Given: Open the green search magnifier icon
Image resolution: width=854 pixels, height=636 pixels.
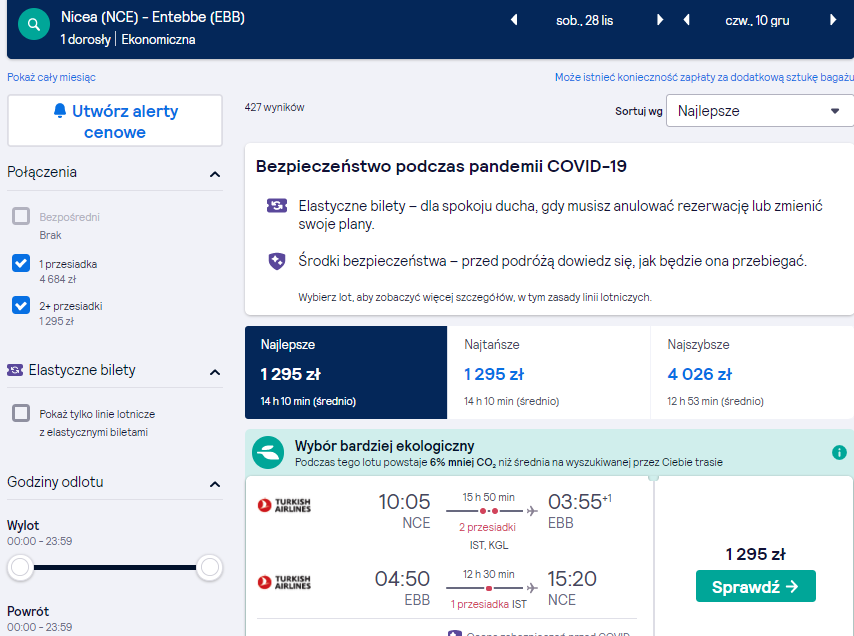Looking at the screenshot, I should pos(34,25).
